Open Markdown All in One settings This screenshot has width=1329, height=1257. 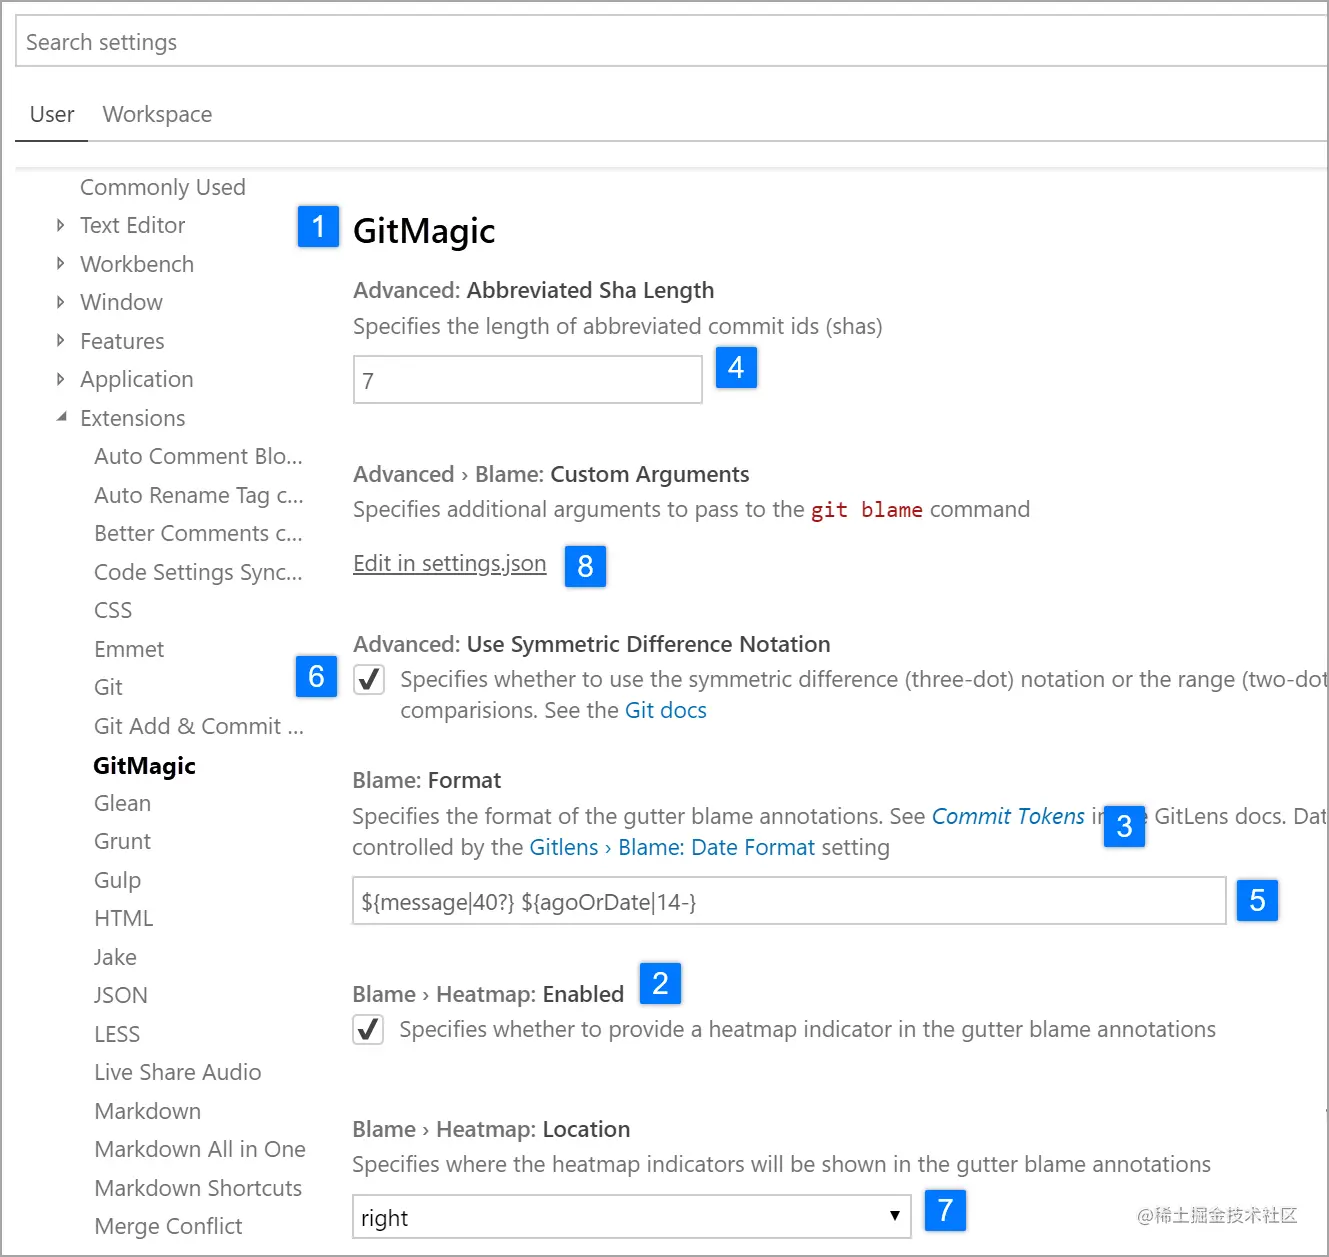tap(200, 1149)
